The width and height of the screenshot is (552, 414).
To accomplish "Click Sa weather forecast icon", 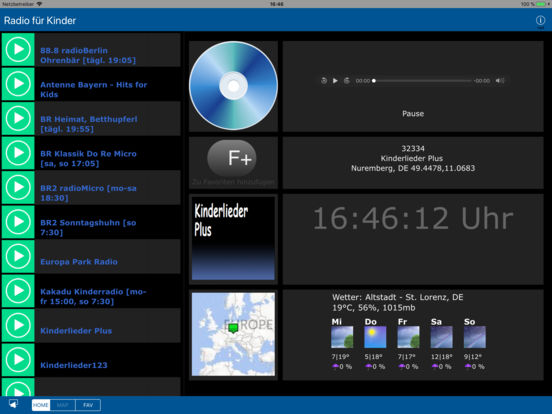I will [x=441, y=337].
